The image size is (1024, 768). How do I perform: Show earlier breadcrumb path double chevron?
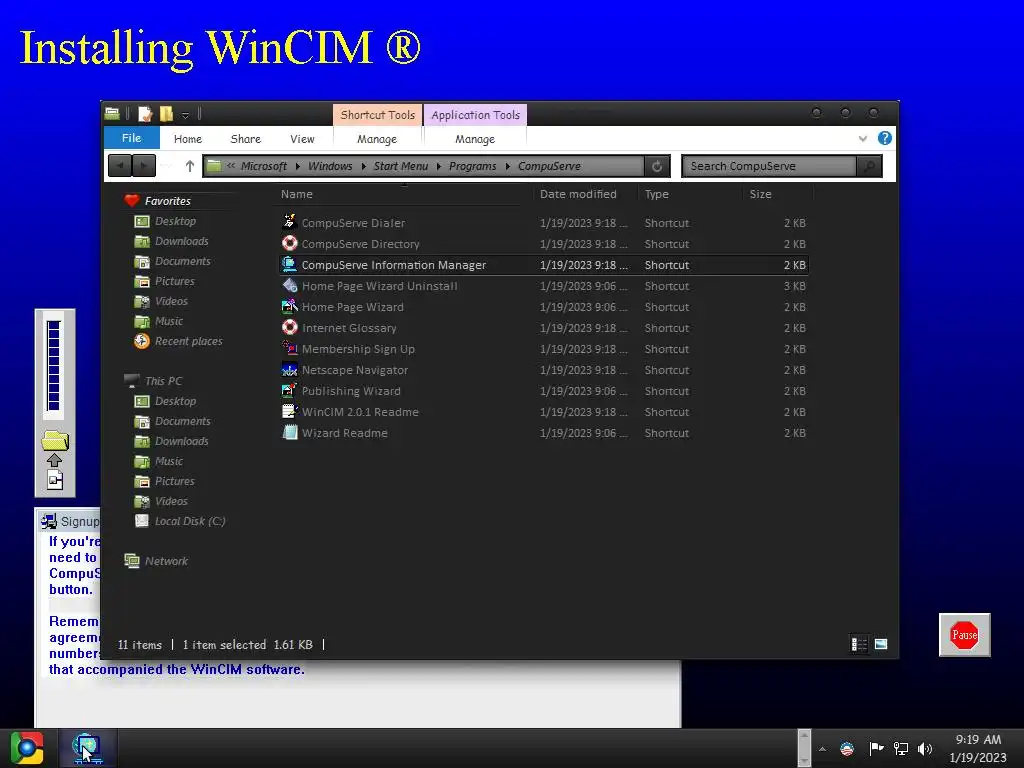(x=231, y=166)
